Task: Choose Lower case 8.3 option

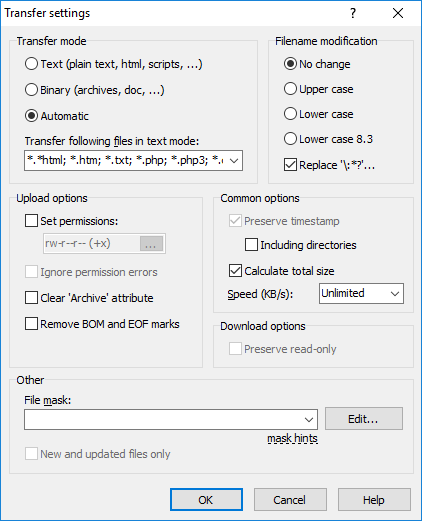Action: (x=290, y=139)
